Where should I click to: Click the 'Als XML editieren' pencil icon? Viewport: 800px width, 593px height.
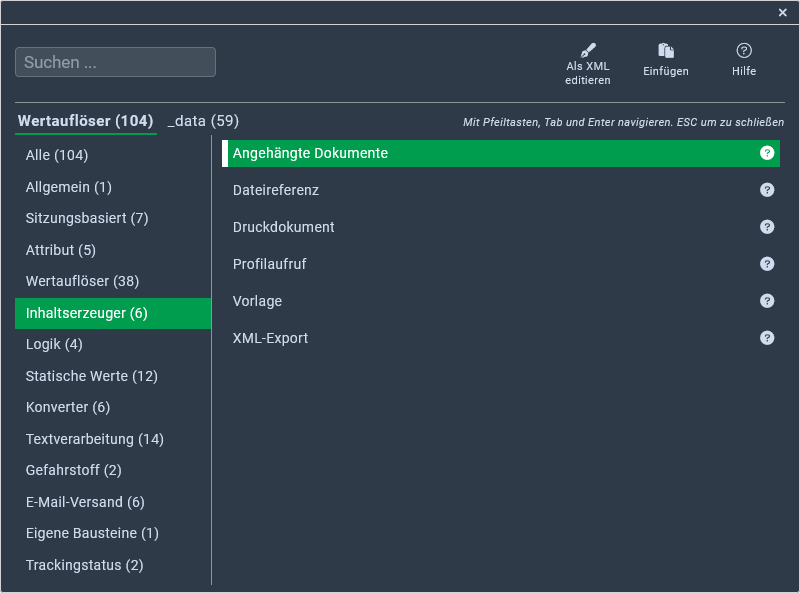pos(587,50)
